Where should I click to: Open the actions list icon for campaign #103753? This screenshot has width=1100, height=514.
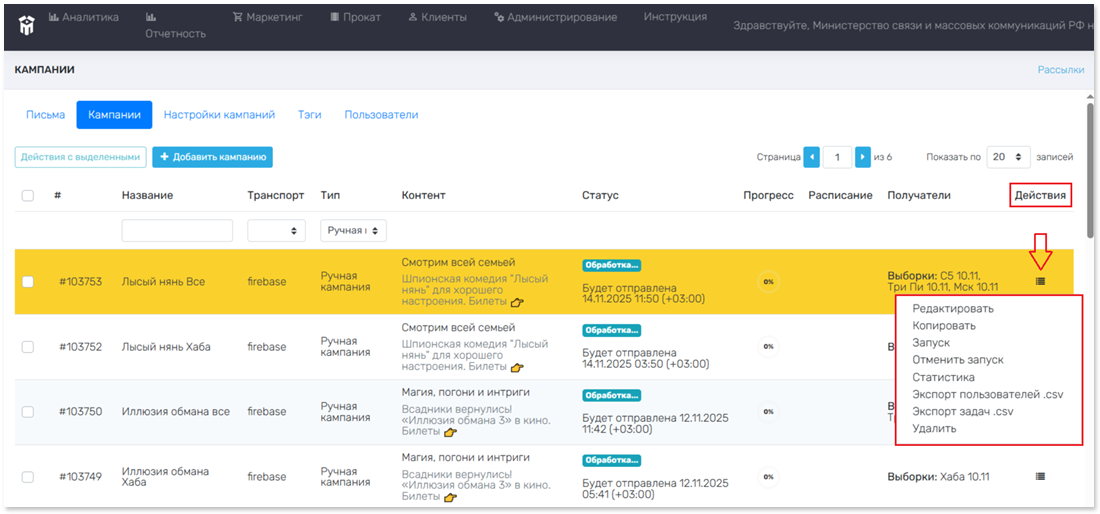click(x=1041, y=282)
